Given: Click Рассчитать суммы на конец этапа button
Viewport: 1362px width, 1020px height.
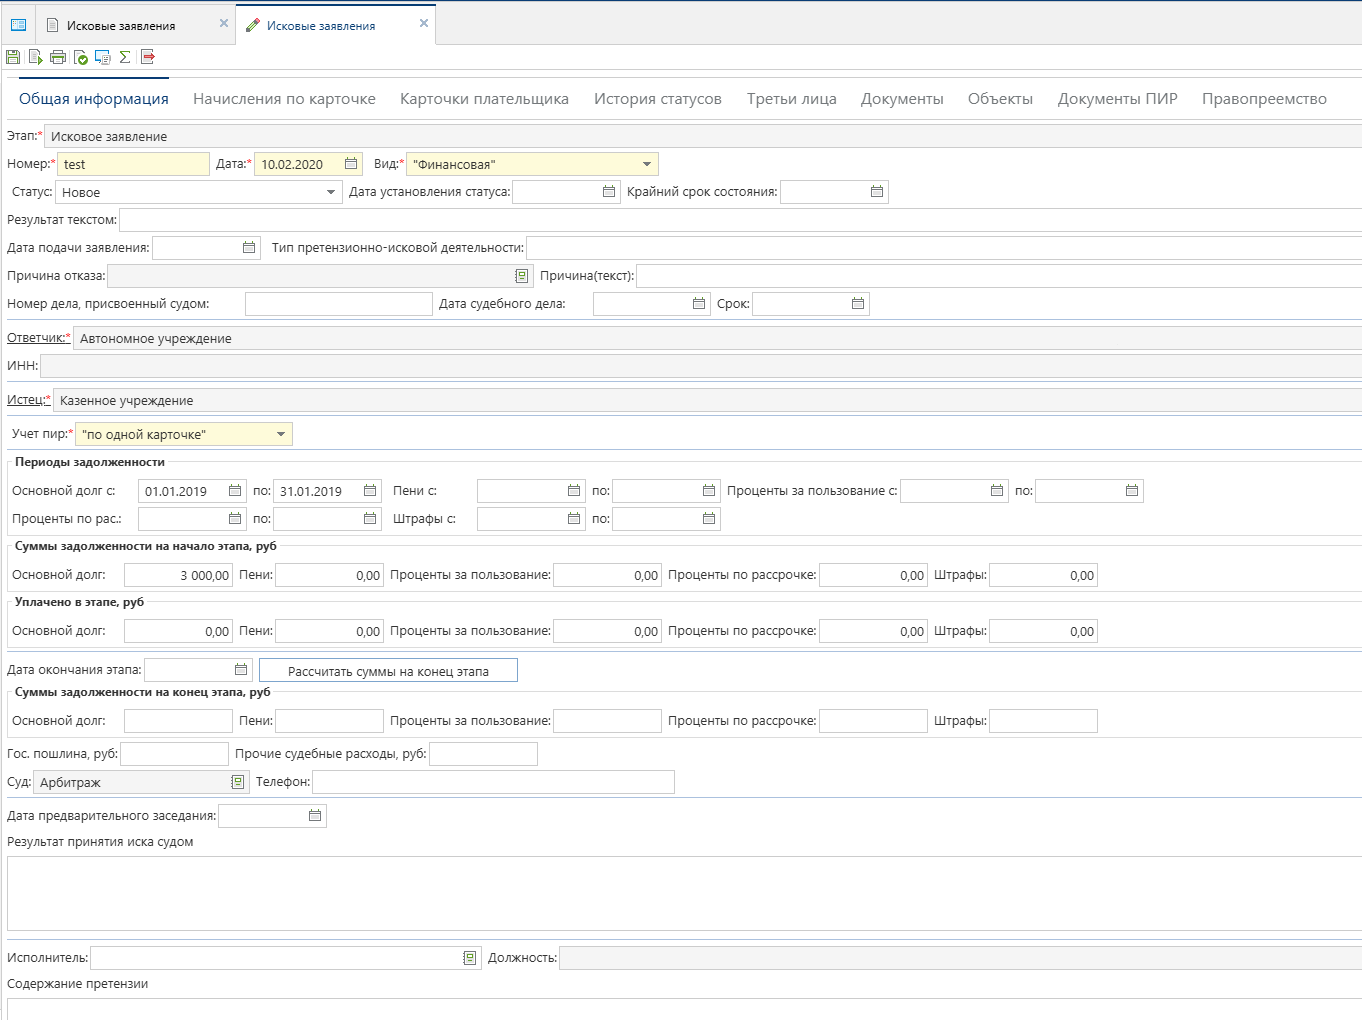Looking at the screenshot, I should 388,671.
